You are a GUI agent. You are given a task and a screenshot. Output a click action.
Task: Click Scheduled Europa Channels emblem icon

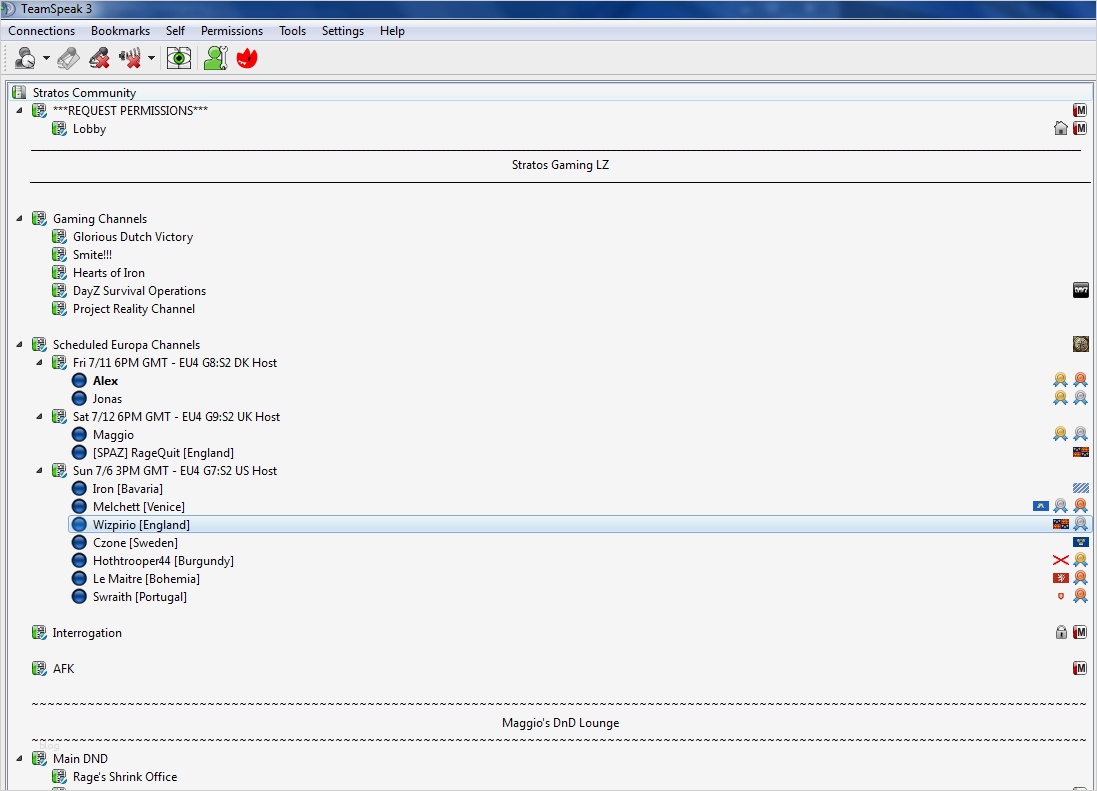1081,343
